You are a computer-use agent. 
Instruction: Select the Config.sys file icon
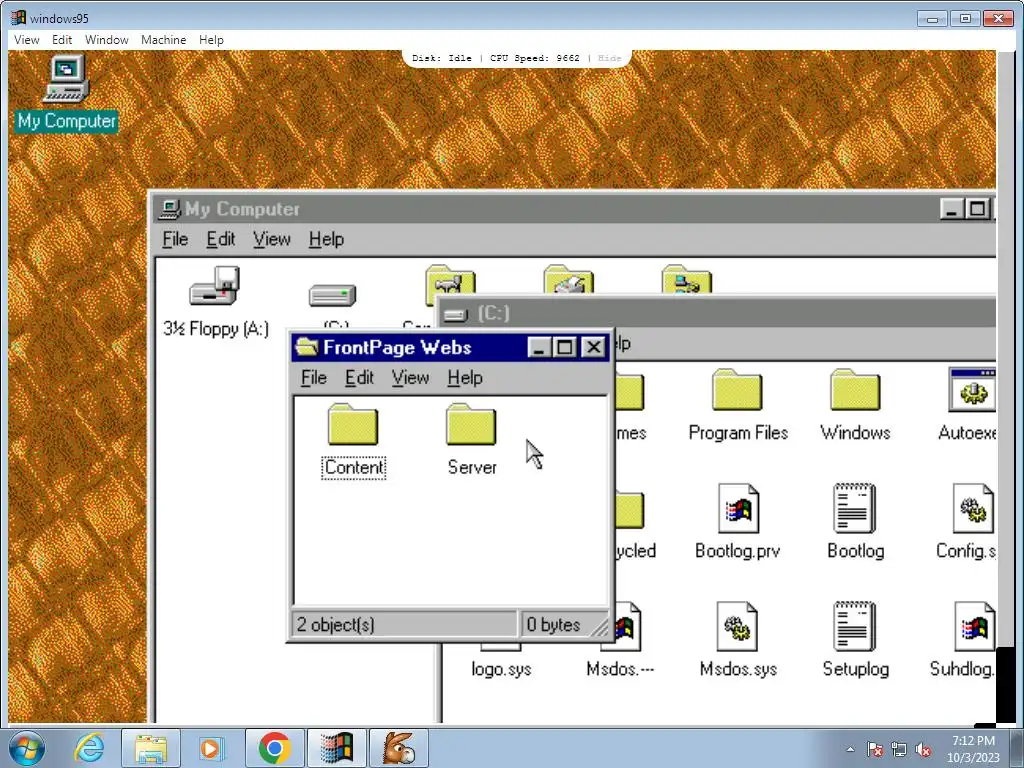pos(973,508)
